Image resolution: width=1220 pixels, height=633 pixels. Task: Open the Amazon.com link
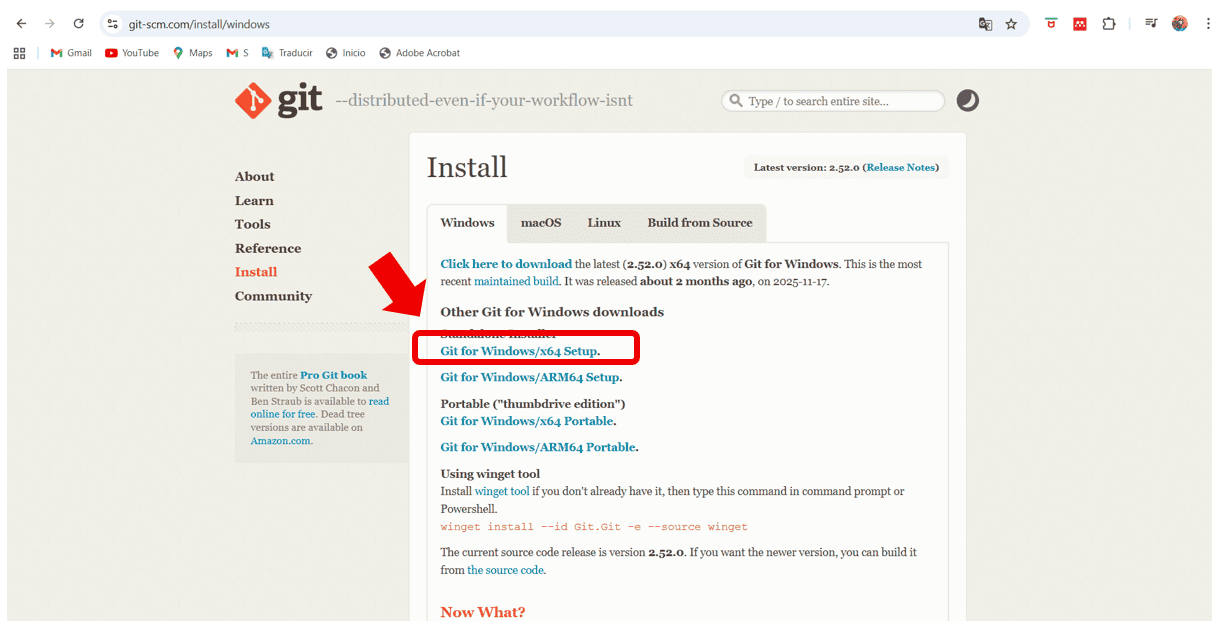coord(280,440)
